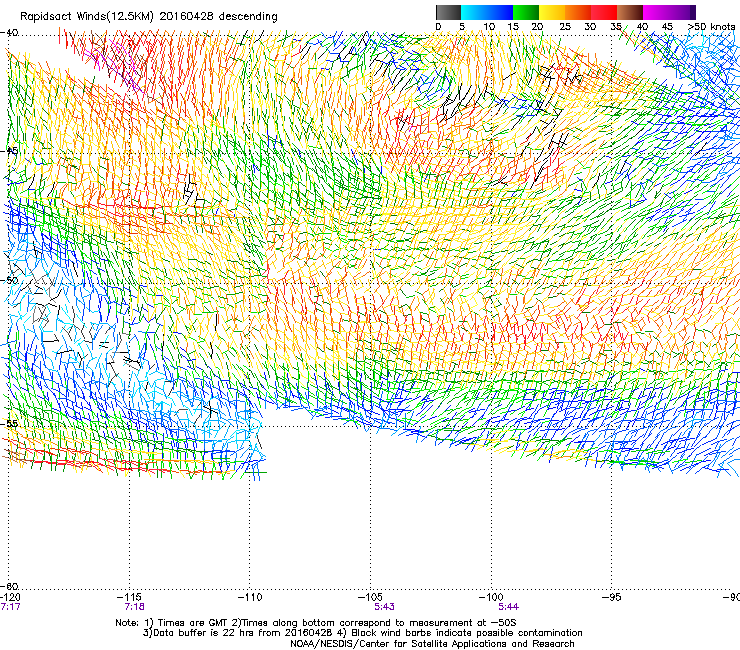740x650 pixels.
Task: Select the red 30-35 knots legend swatch
Action: 604,12
